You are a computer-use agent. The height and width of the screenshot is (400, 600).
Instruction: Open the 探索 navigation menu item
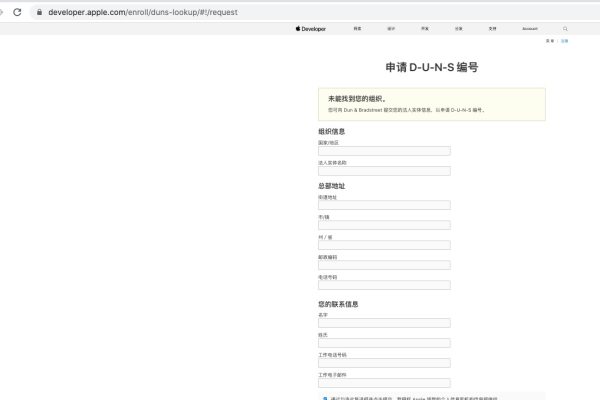point(357,29)
